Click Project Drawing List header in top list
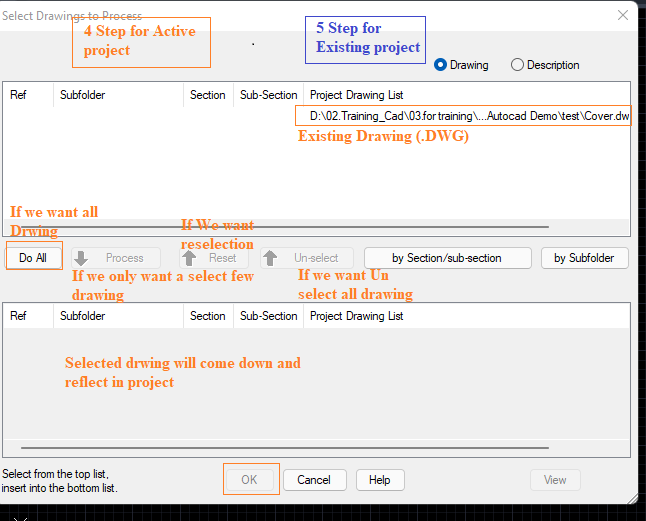Screen dimensions: 646x521 (467, 95)
